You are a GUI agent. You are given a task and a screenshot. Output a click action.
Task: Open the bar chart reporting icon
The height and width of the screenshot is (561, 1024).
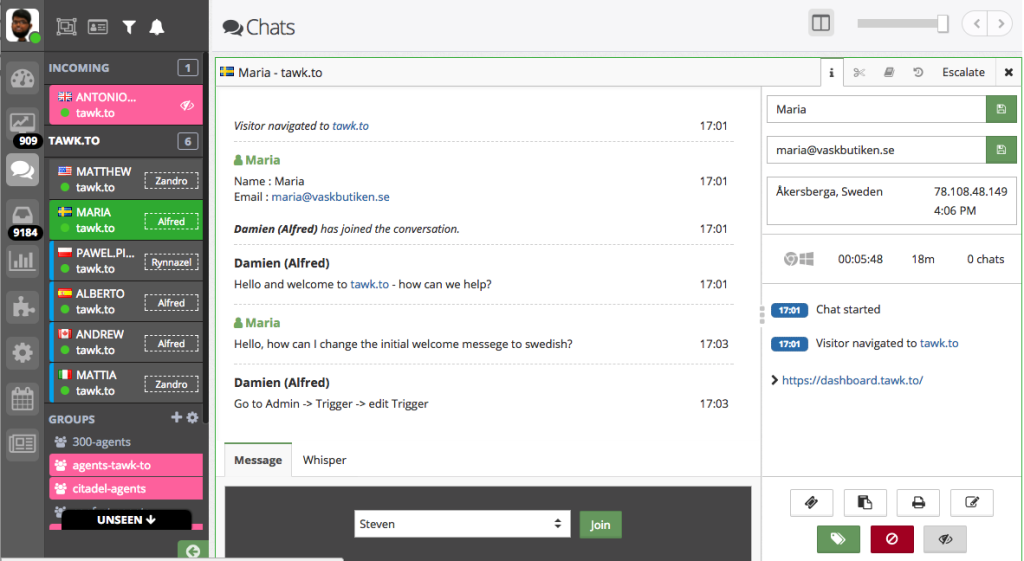pyautogui.click(x=22, y=261)
